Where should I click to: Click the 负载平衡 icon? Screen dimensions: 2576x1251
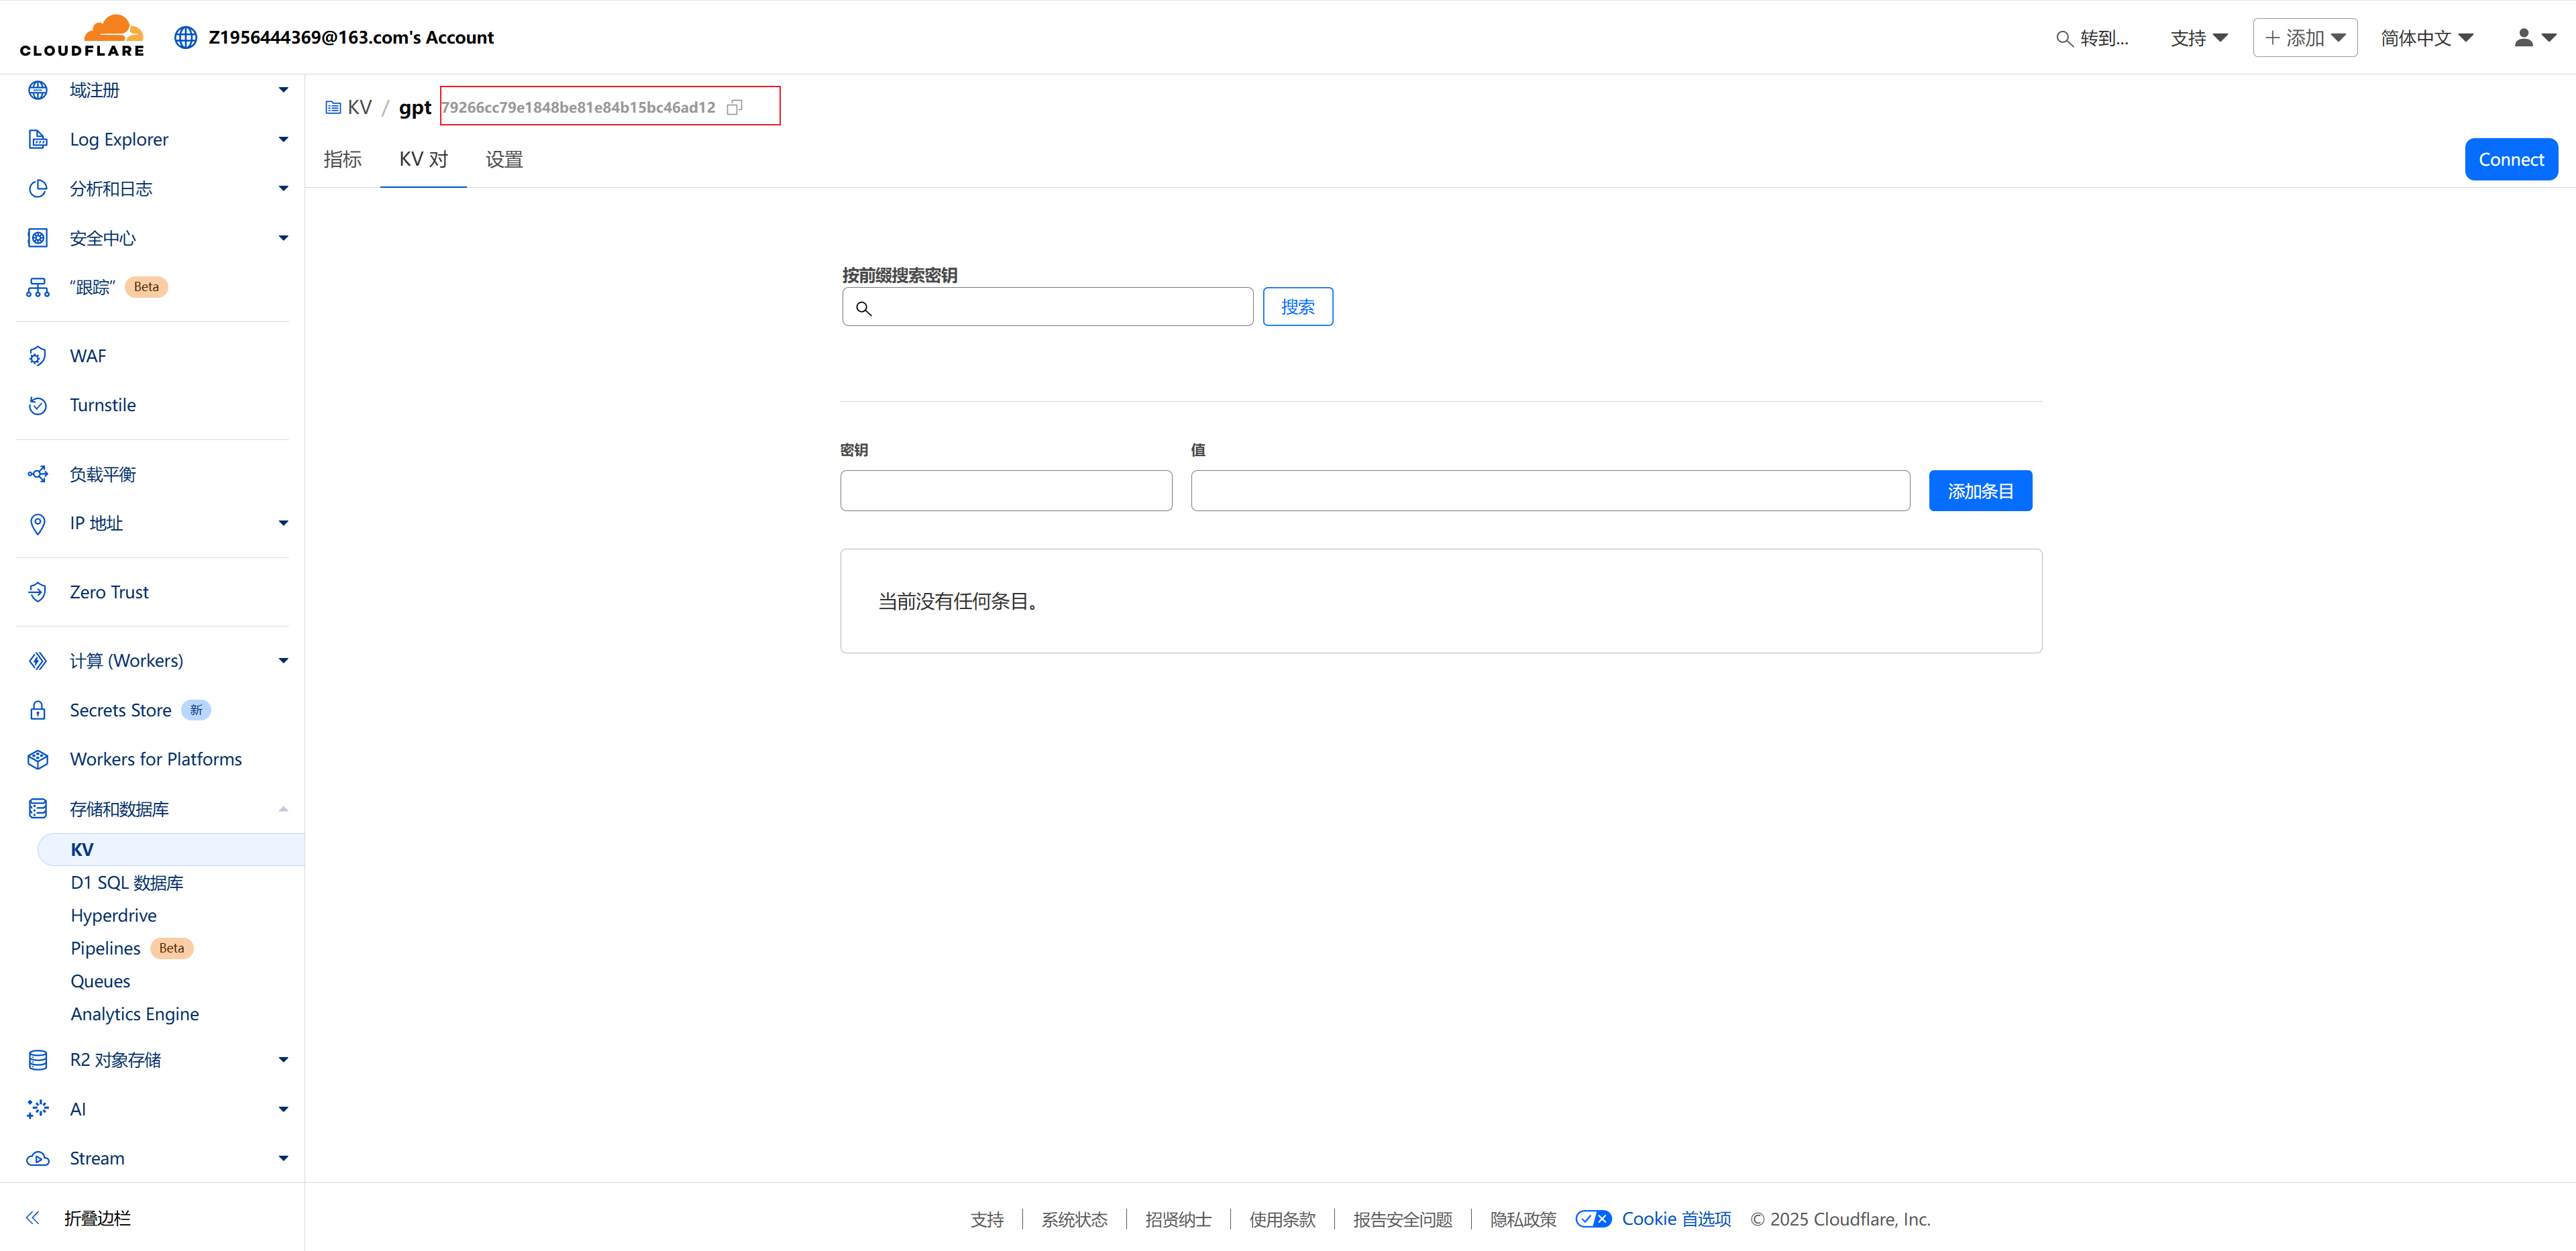click(x=38, y=474)
